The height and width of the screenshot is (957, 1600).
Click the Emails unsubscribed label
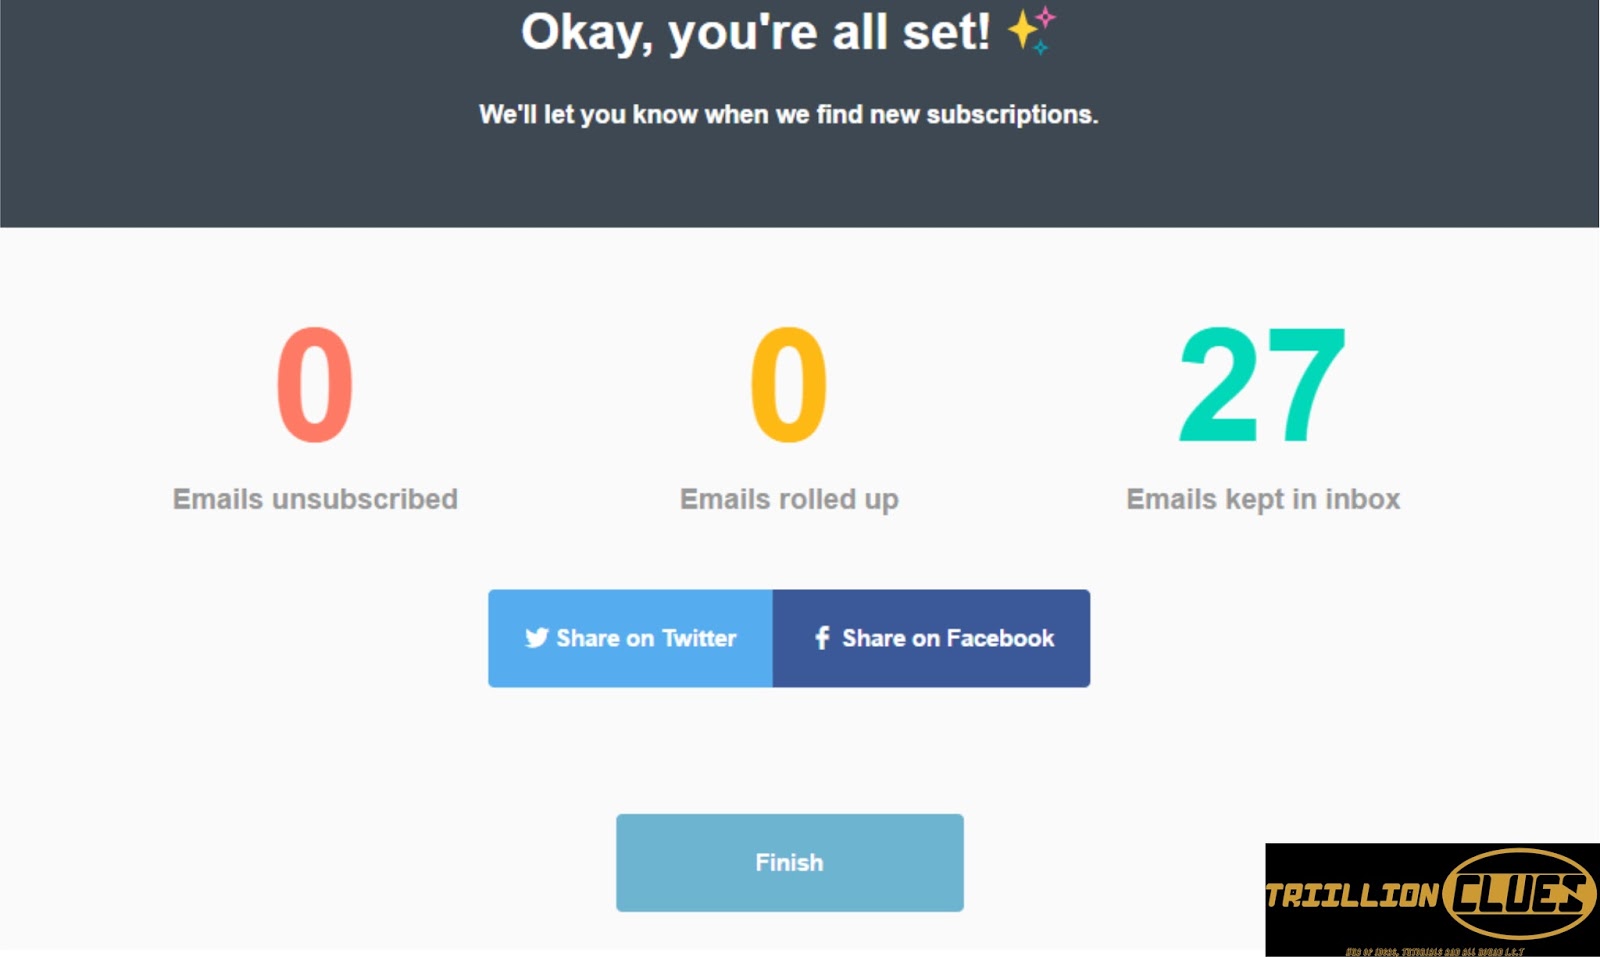[x=315, y=499]
